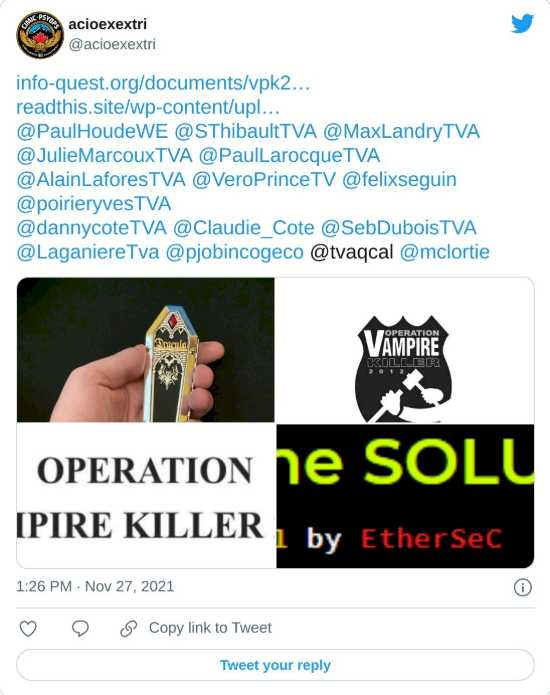Click the chain link icon
The width and height of the screenshot is (550, 695).
(x=129, y=629)
